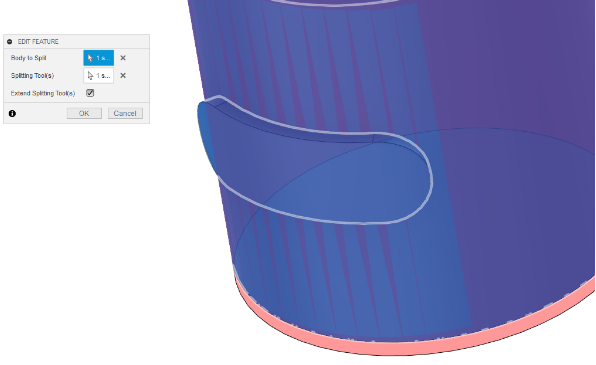Confirm the split with OK
This screenshot has width=596, height=365.
click(84, 113)
